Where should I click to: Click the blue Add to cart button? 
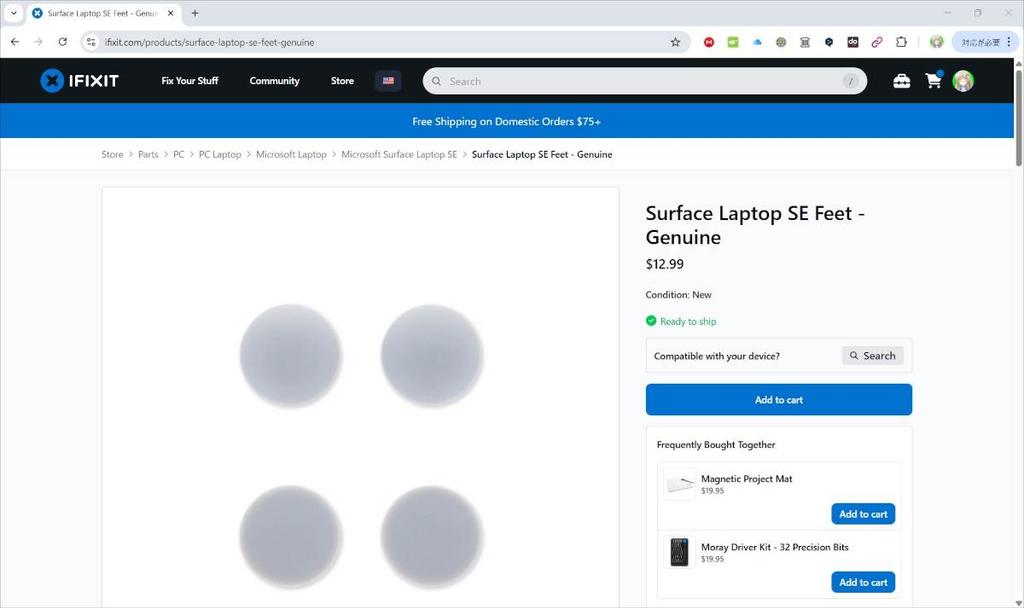click(x=778, y=400)
